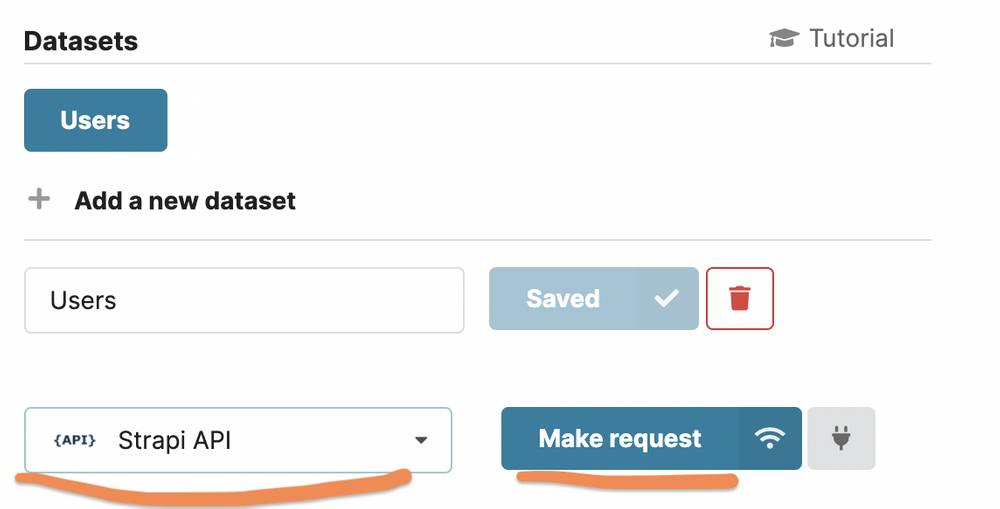Viewport: 1000px width, 509px height.
Task: Open the Strapi API connection dropdown
Action: [238, 440]
